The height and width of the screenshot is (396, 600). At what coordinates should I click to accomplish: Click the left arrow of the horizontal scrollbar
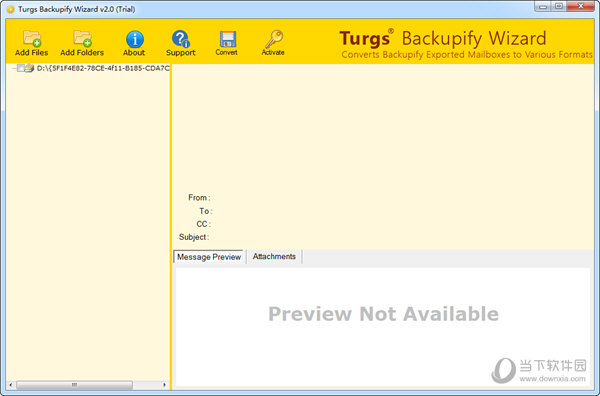point(11,385)
